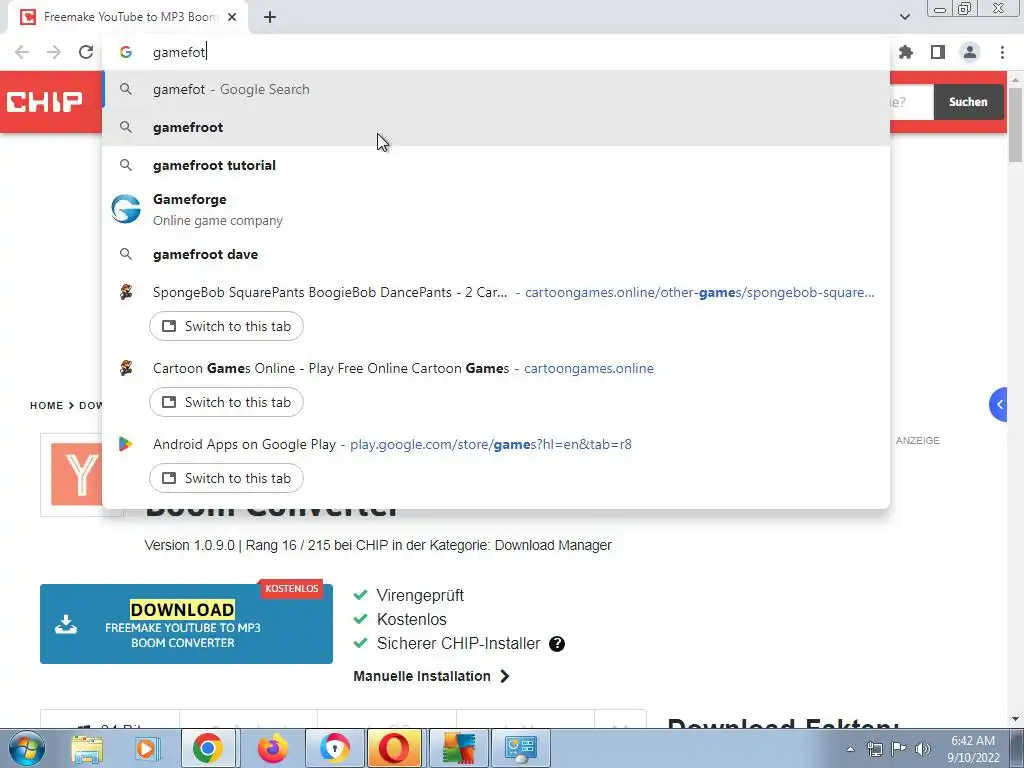The width and height of the screenshot is (1024, 768).
Task: Click the browser forward arrow
Action: pos(54,52)
